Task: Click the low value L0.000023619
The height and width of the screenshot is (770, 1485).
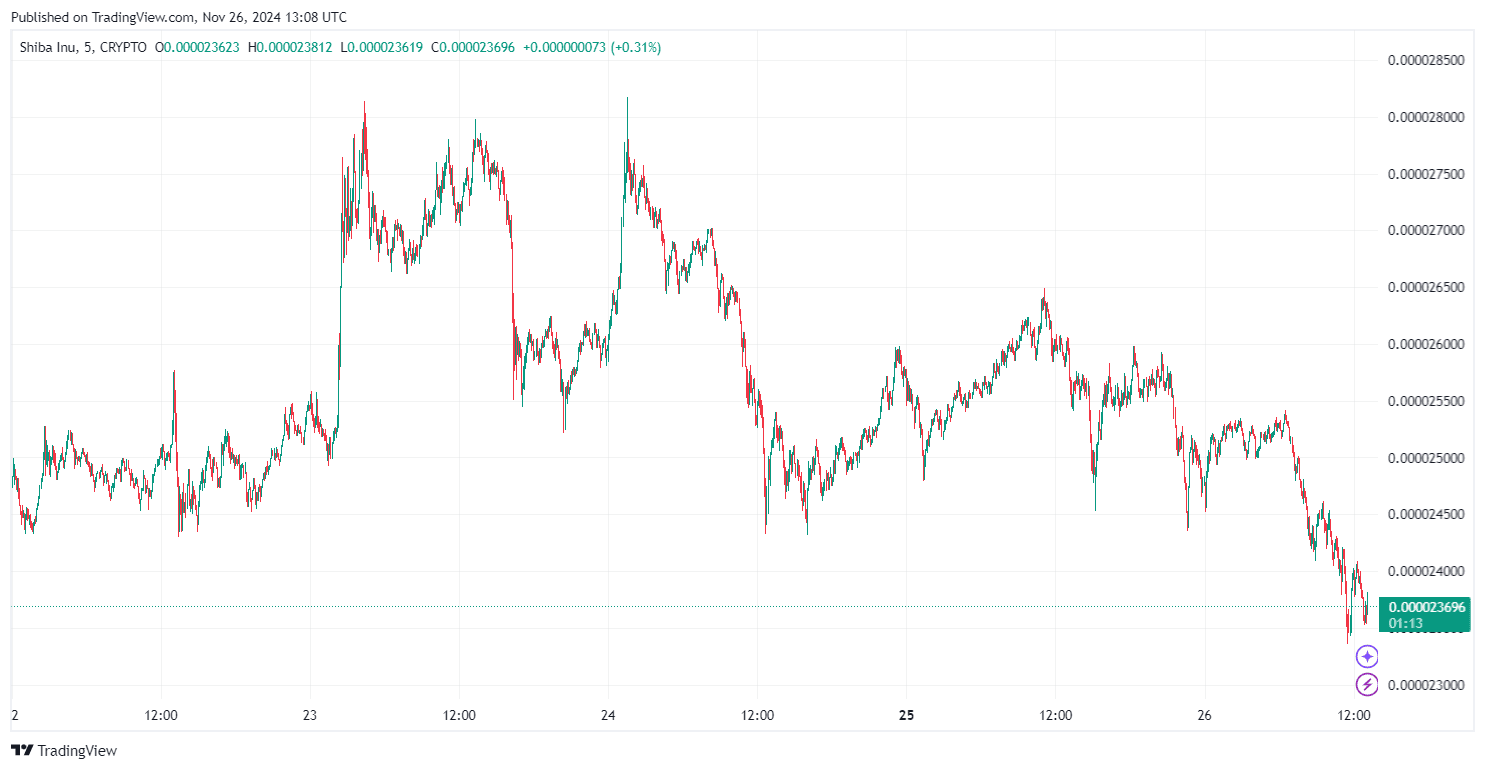Action: coord(381,47)
